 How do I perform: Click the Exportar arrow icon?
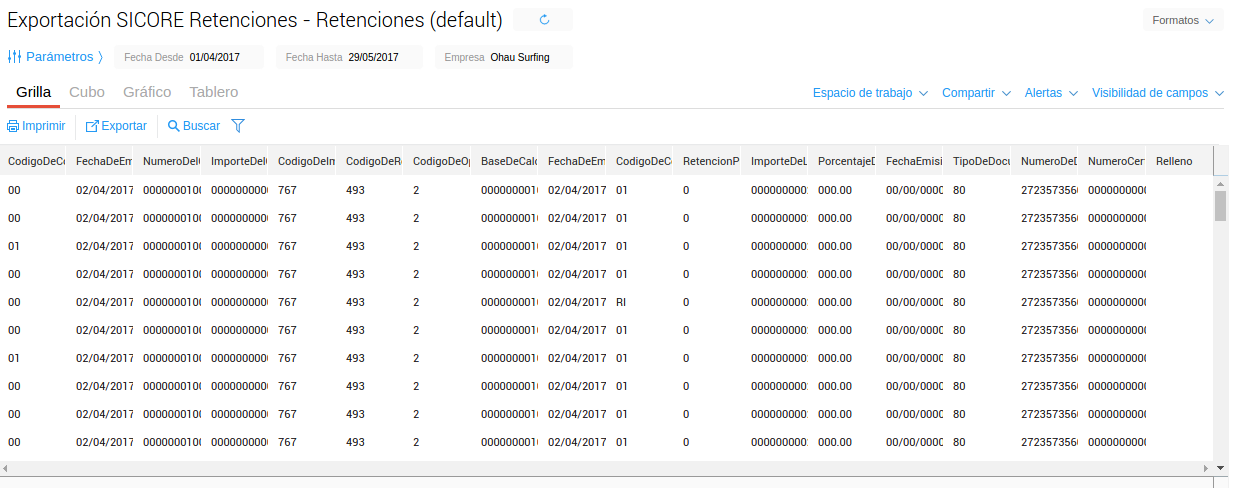pos(92,127)
